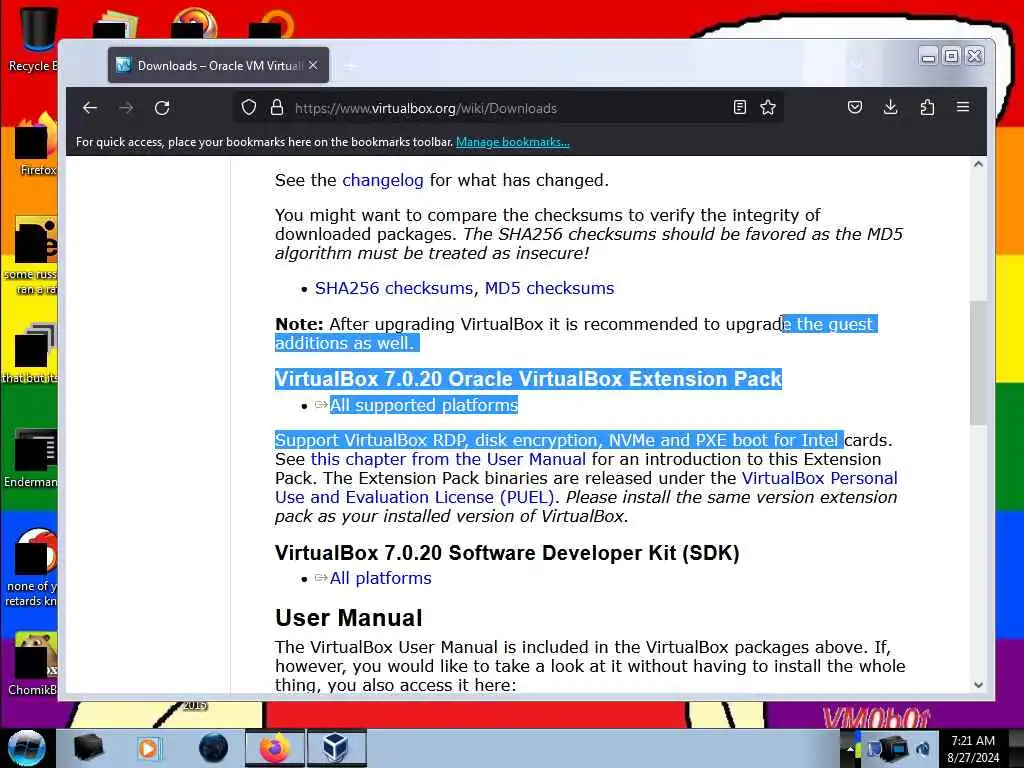This screenshot has width=1024, height=768.
Task: Toggle reader view icon in address bar
Action: point(739,107)
